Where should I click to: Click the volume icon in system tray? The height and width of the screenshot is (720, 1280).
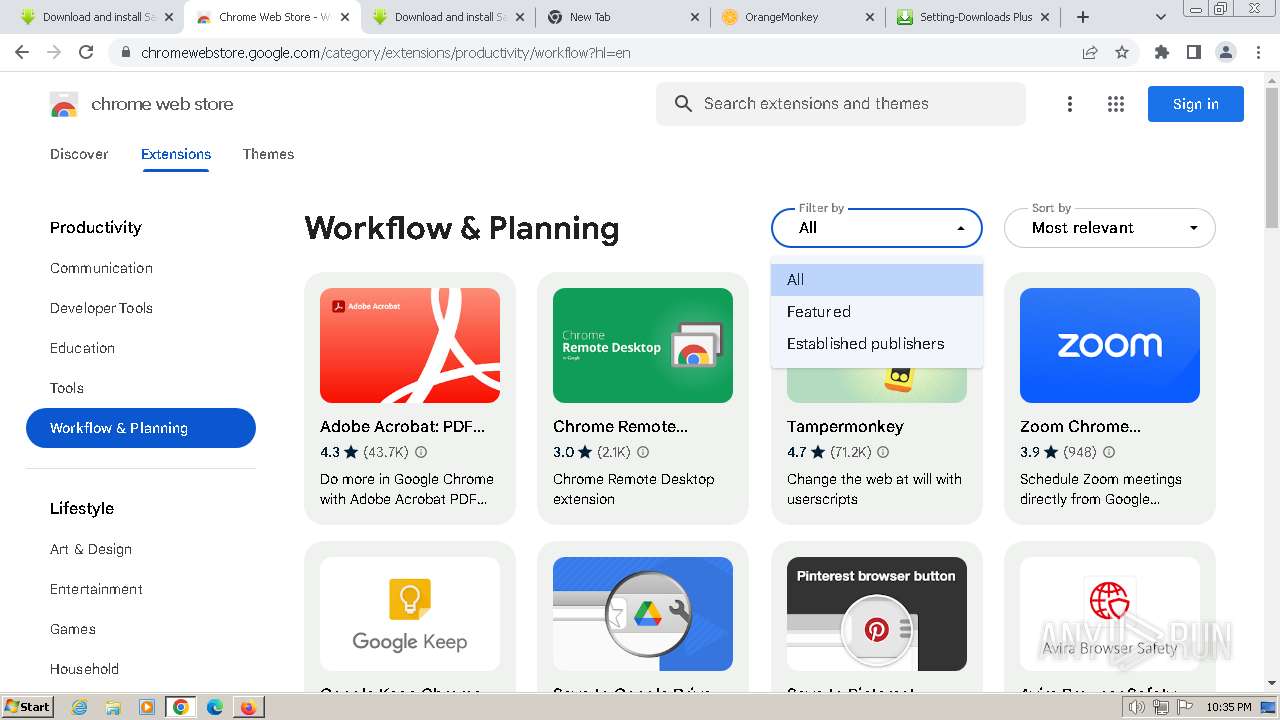(1136, 707)
